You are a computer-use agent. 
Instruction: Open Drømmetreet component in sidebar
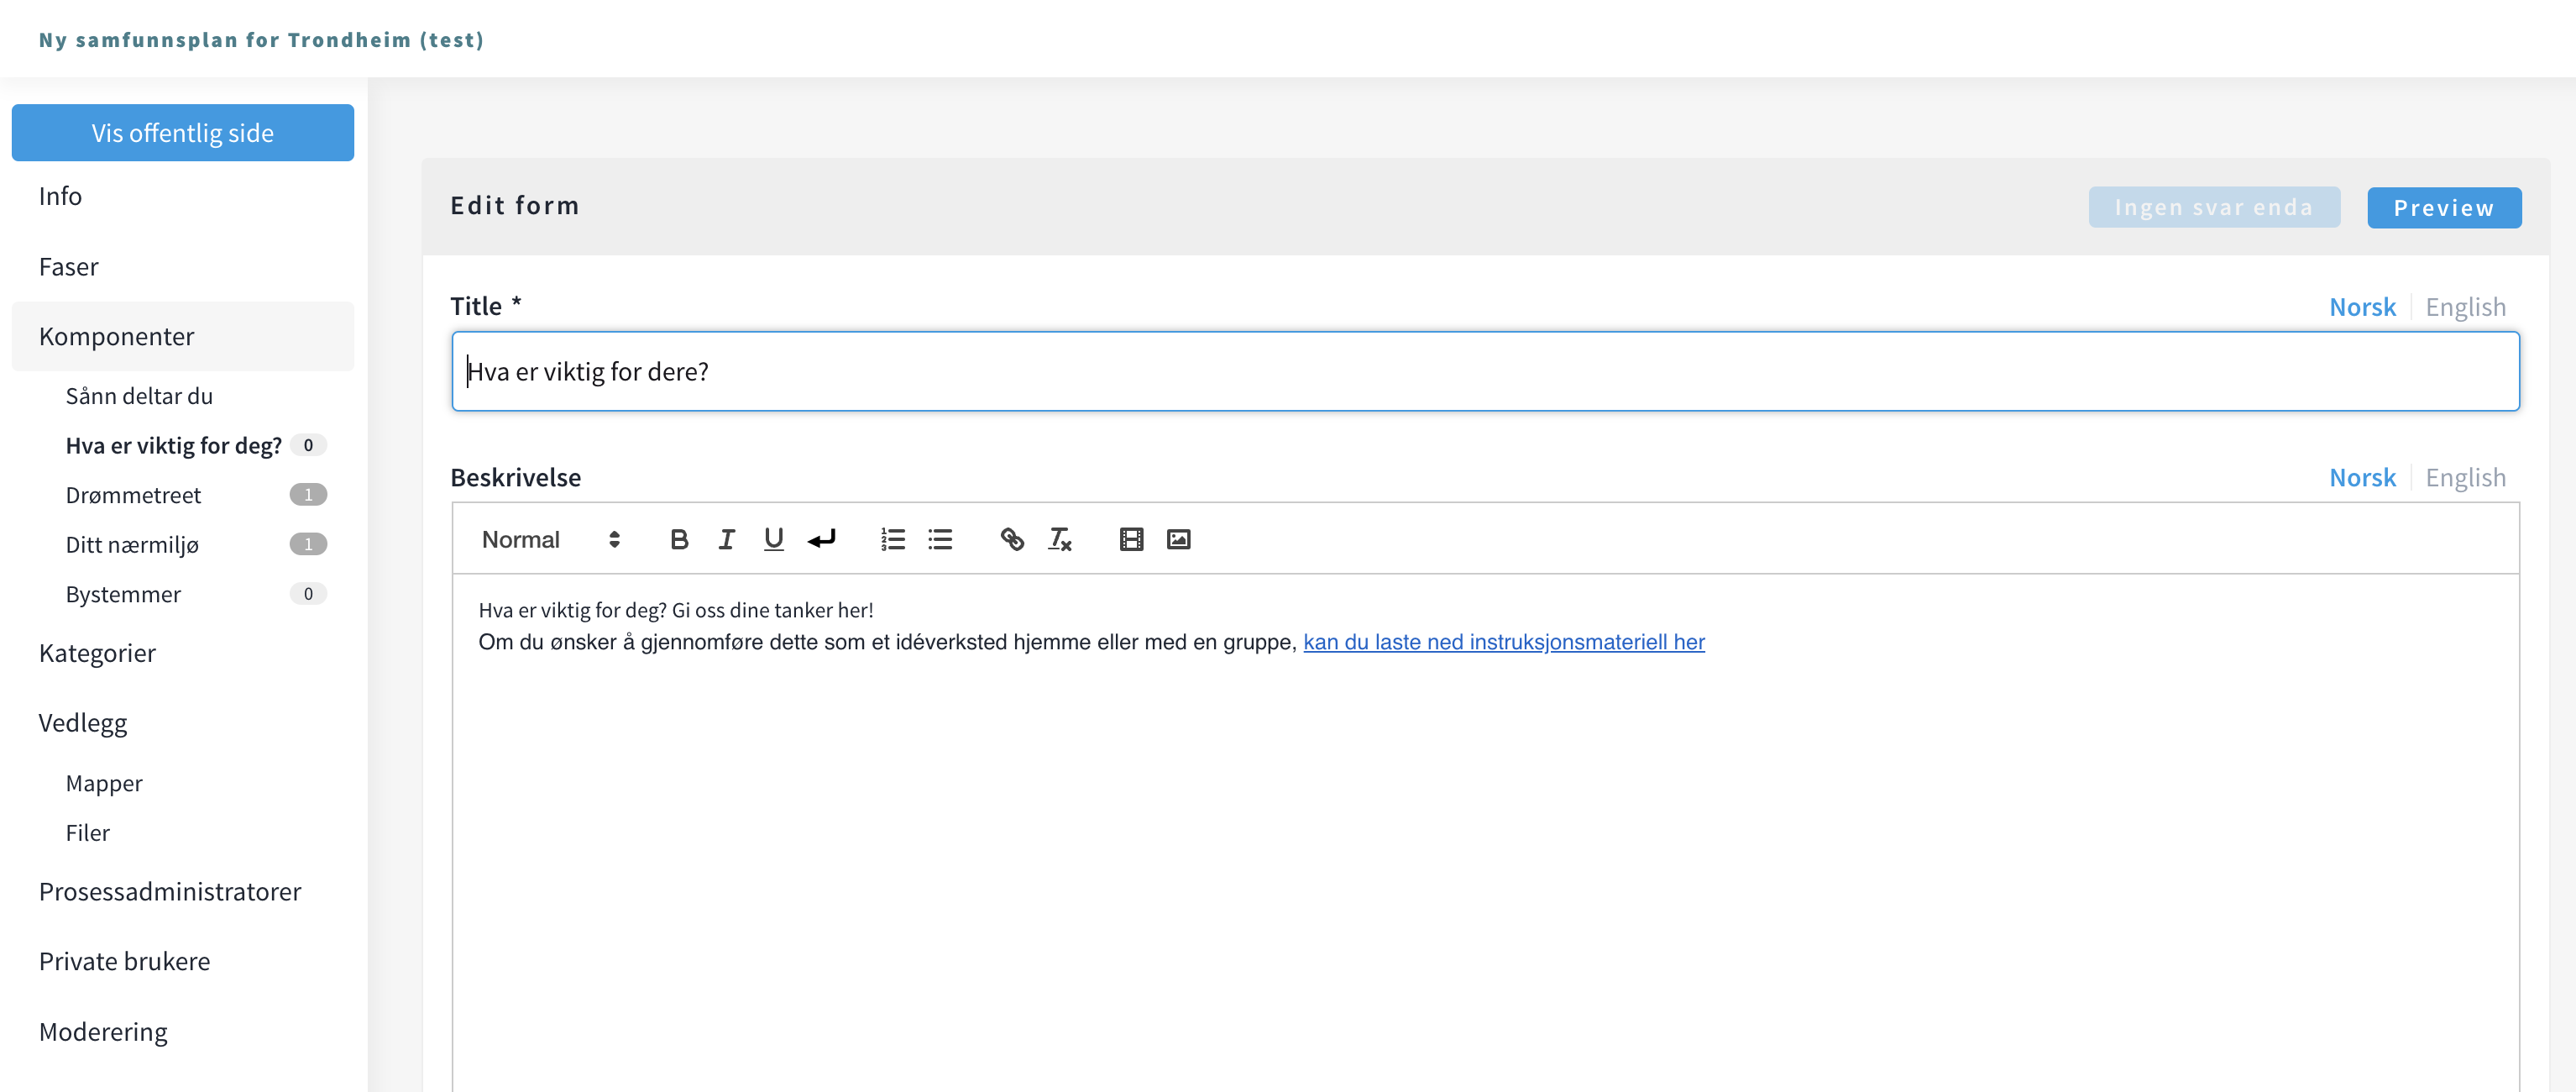tap(133, 495)
